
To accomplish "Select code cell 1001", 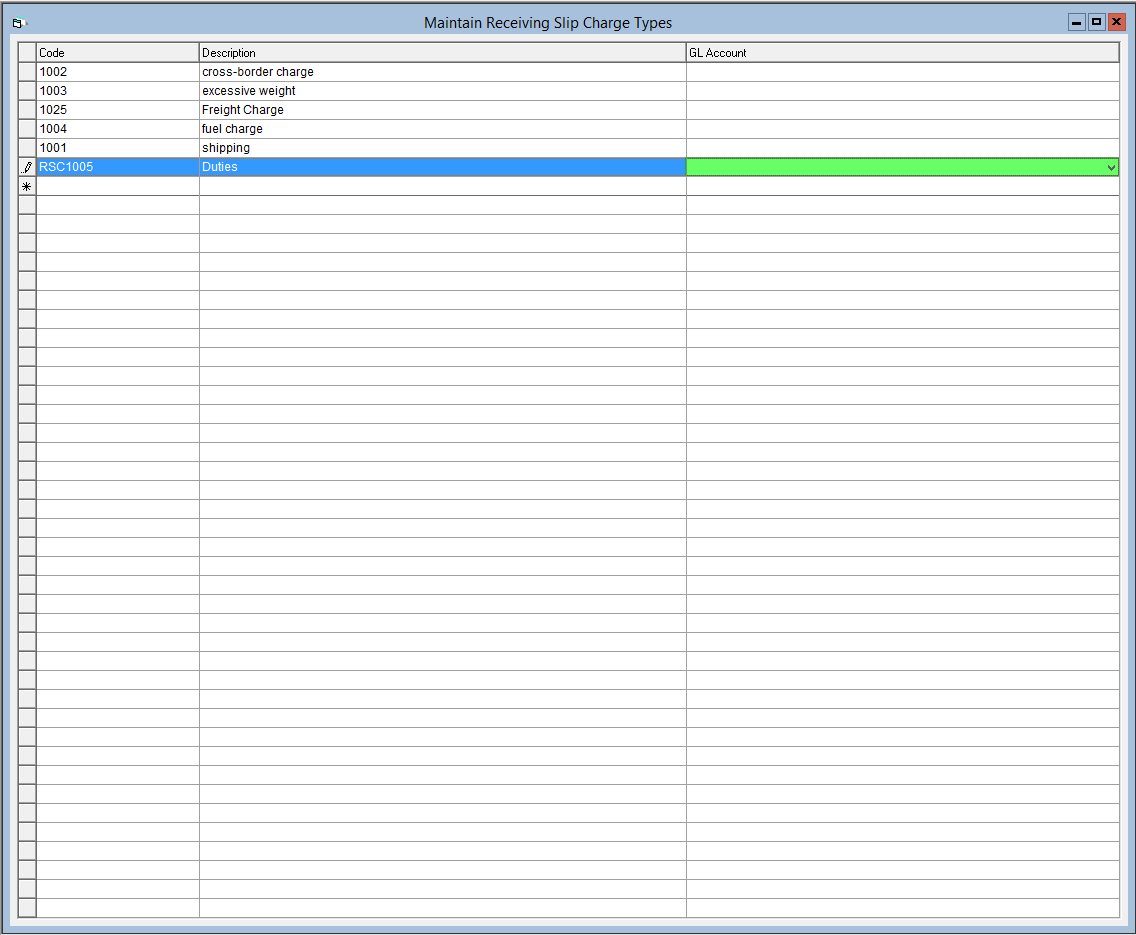I will point(117,148).
